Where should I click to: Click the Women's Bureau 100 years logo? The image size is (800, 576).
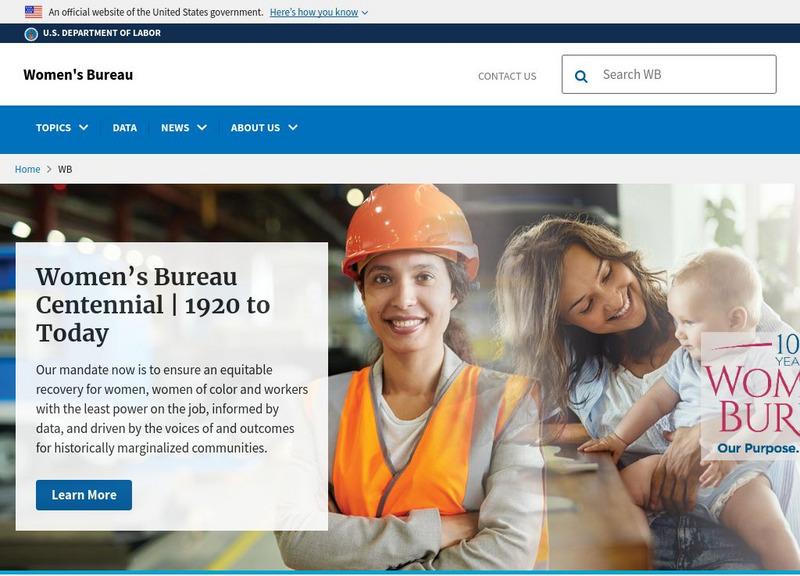(751, 396)
